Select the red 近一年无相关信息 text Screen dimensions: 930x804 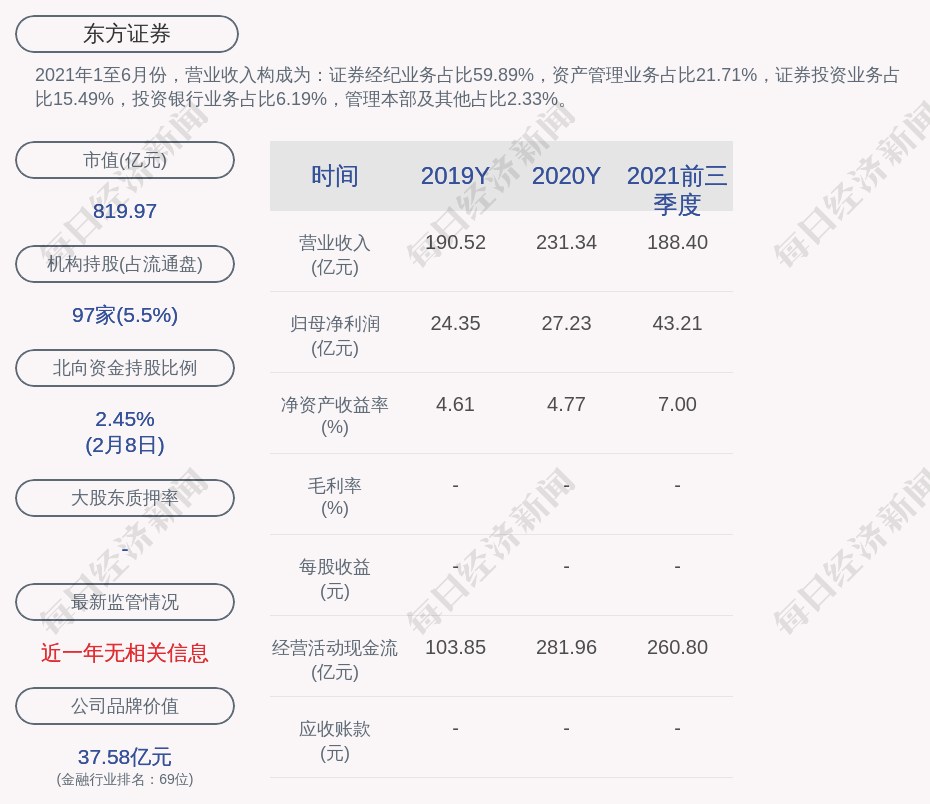[125, 653]
